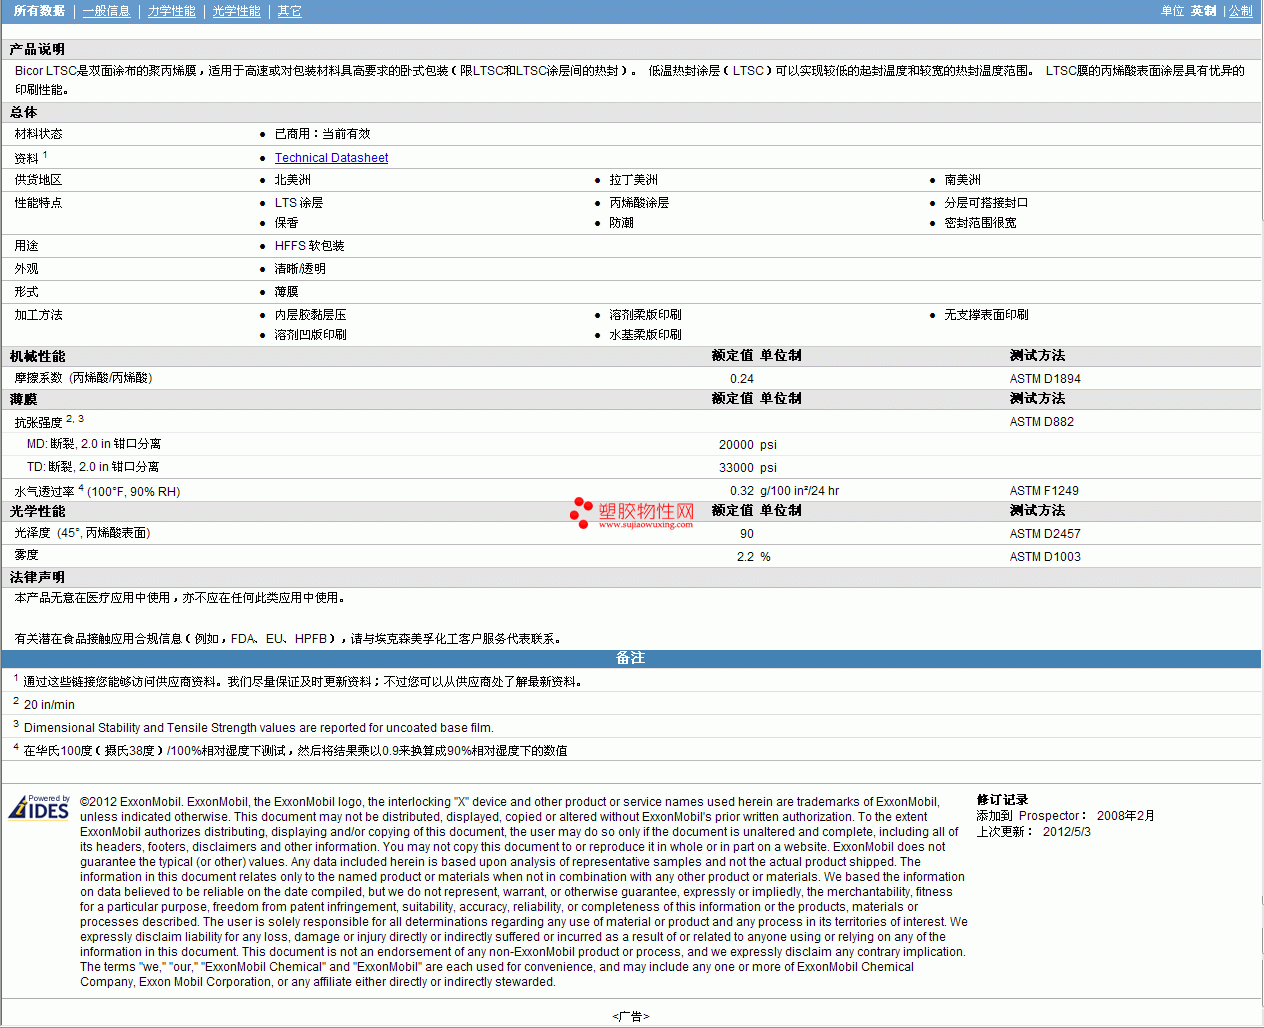
Task: Click the 加工方法 row label
Action: (x=38, y=315)
